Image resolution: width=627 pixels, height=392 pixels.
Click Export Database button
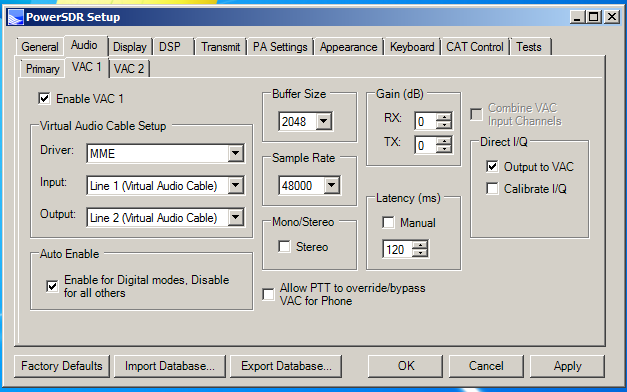click(286, 366)
